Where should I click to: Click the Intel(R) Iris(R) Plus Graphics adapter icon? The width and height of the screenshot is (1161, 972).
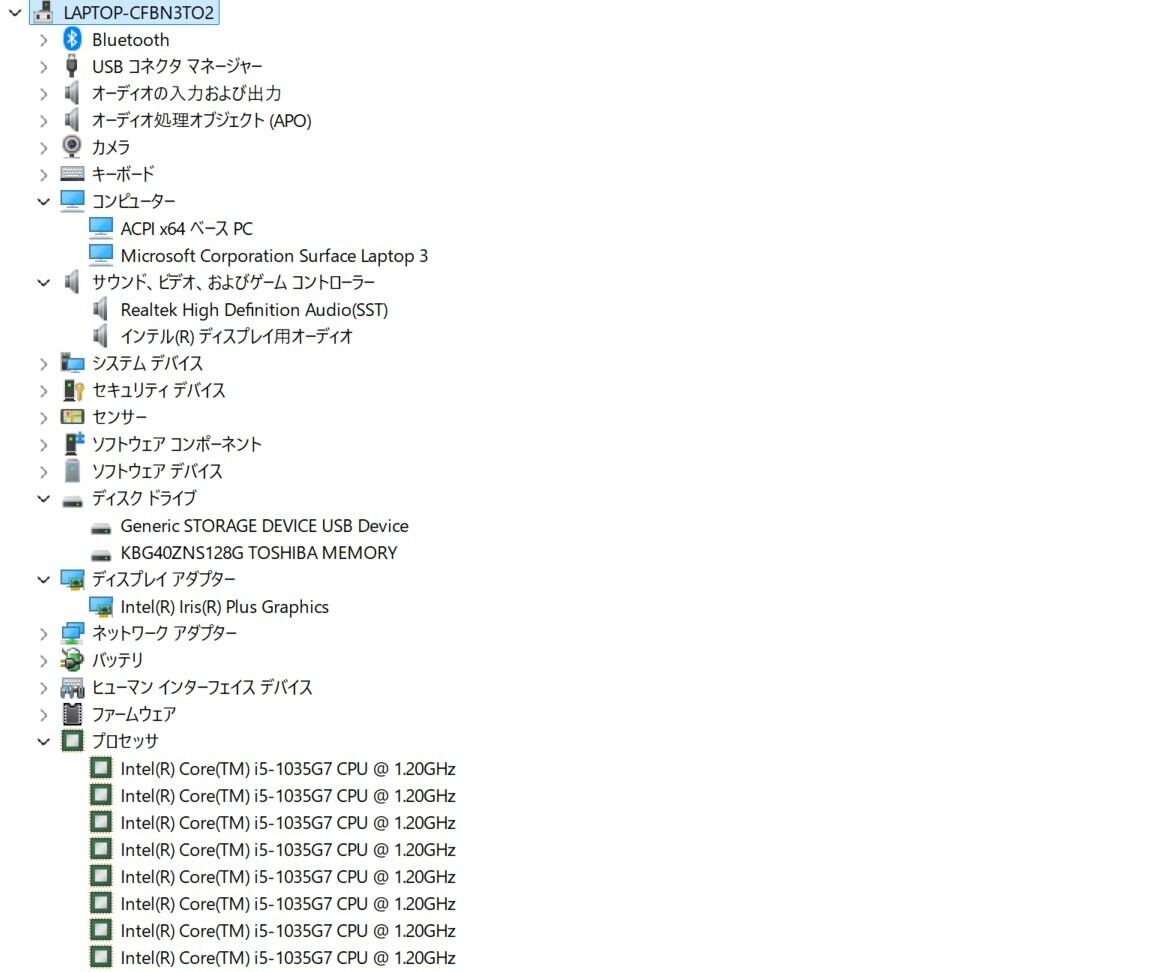tap(101, 607)
